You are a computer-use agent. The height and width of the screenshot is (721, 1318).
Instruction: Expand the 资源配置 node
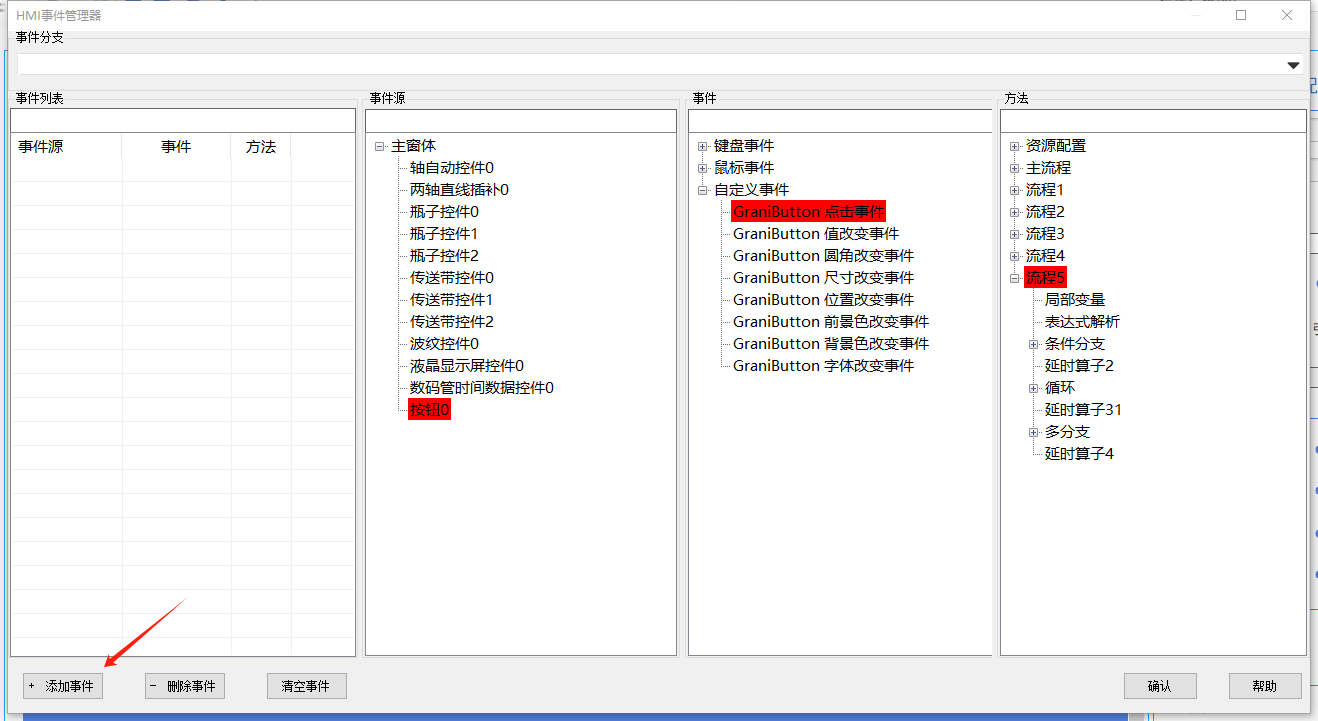click(x=1015, y=146)
